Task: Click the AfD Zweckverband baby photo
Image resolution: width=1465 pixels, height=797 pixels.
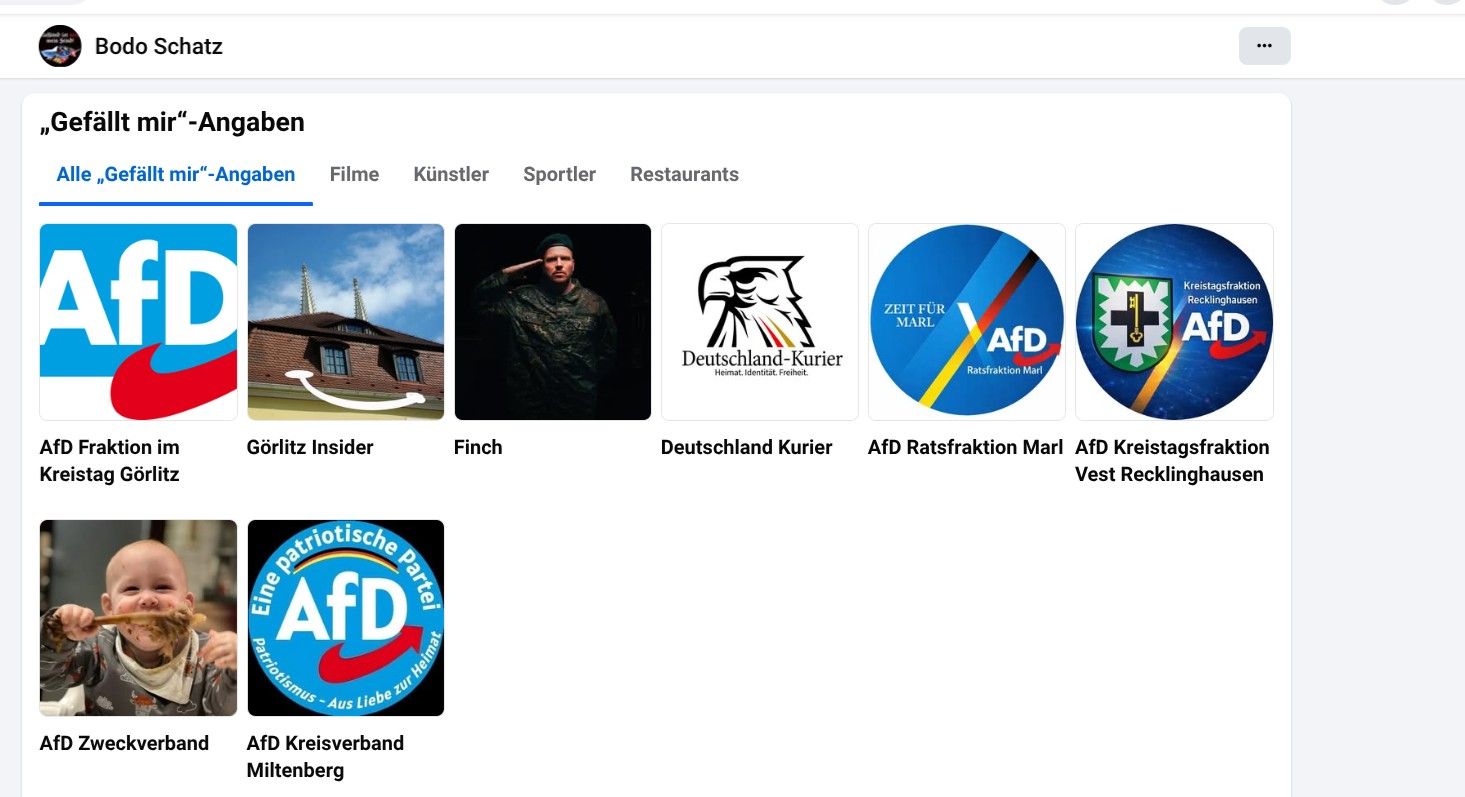Action: click(138, 618)
